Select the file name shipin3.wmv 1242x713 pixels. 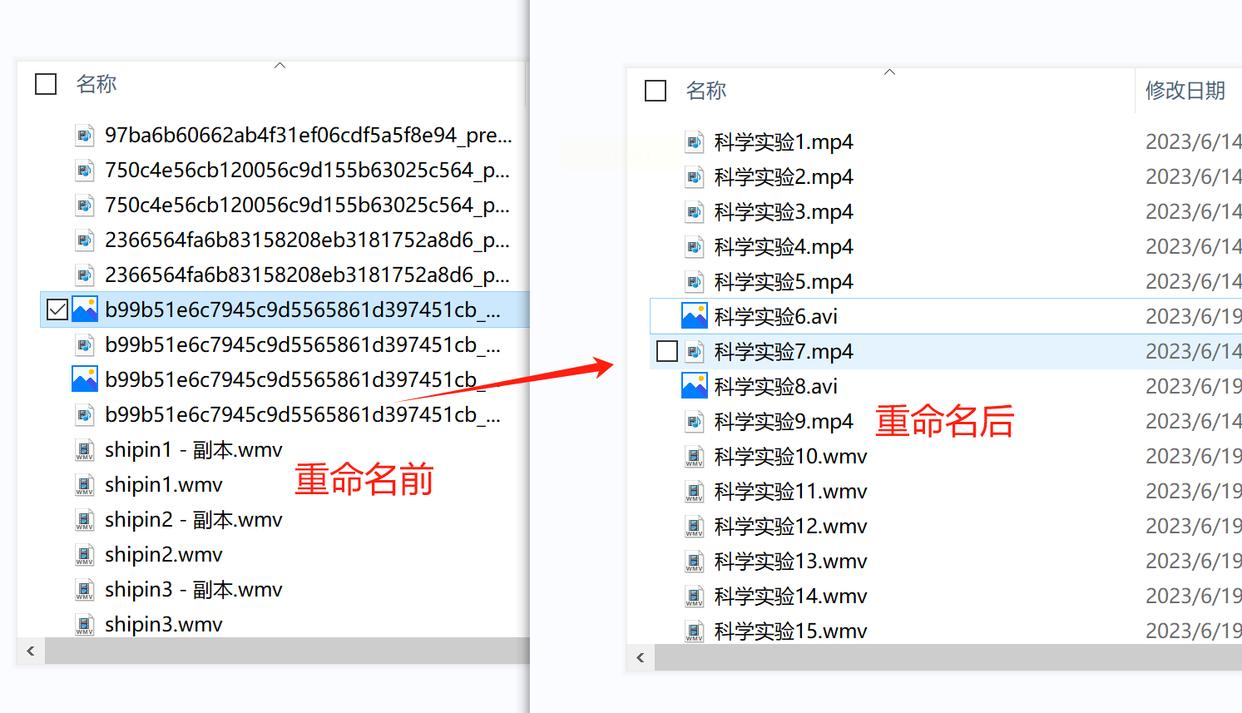tap(164, 625)
